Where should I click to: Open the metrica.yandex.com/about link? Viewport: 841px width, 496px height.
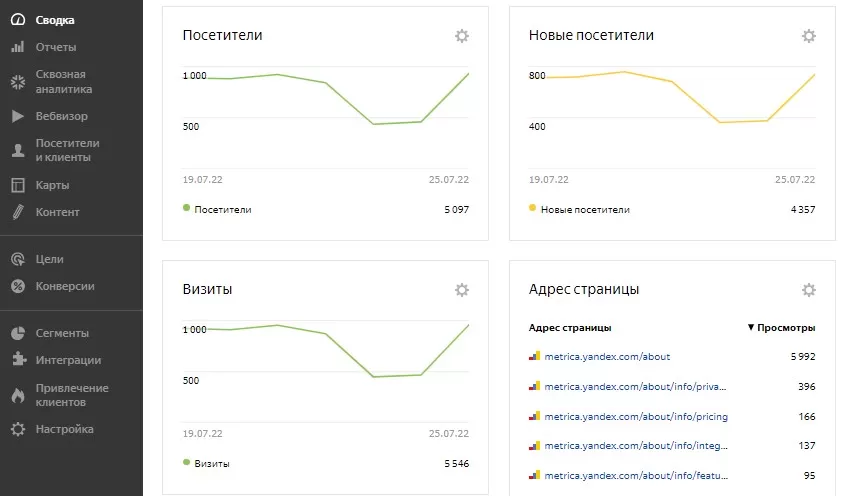click(607, 357)
